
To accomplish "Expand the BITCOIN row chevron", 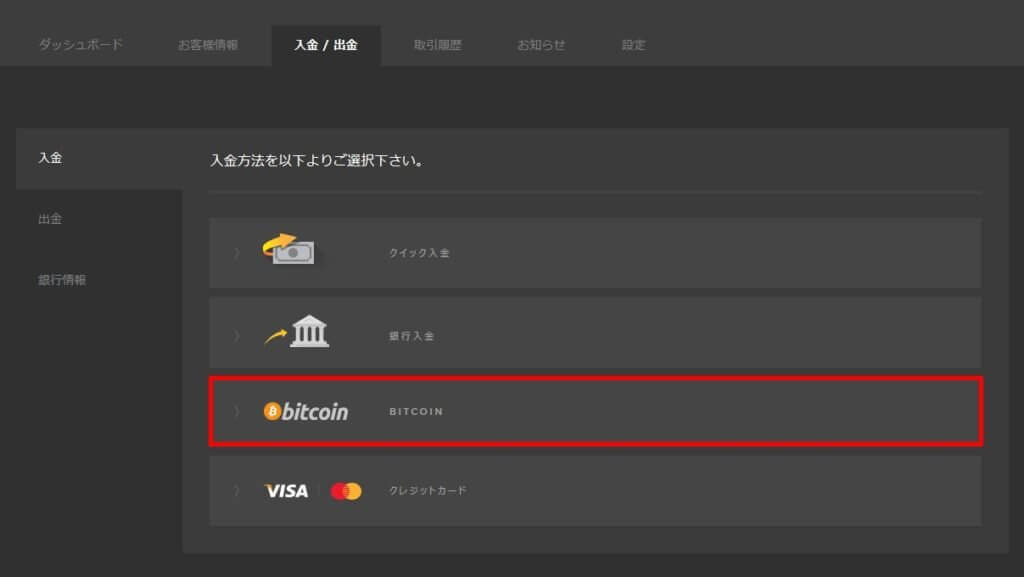I will [x=237, y=411].
